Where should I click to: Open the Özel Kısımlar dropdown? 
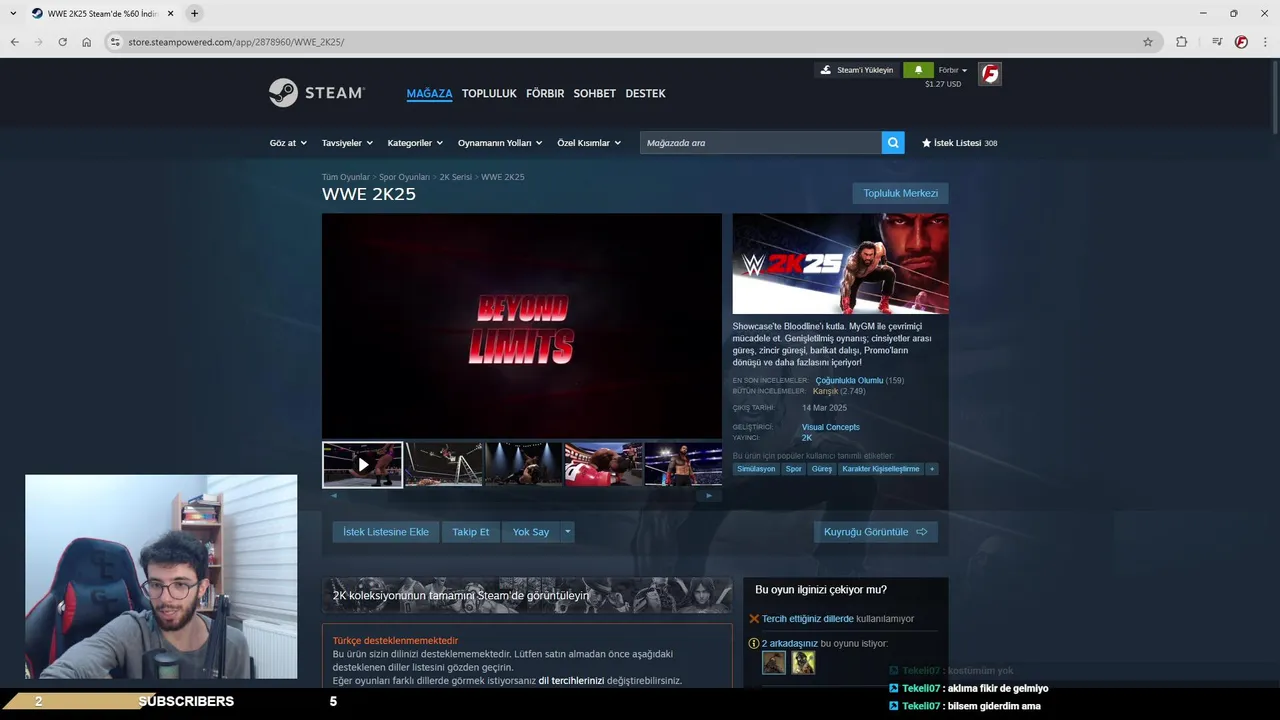pyautogui.click(x=589, y=143)
